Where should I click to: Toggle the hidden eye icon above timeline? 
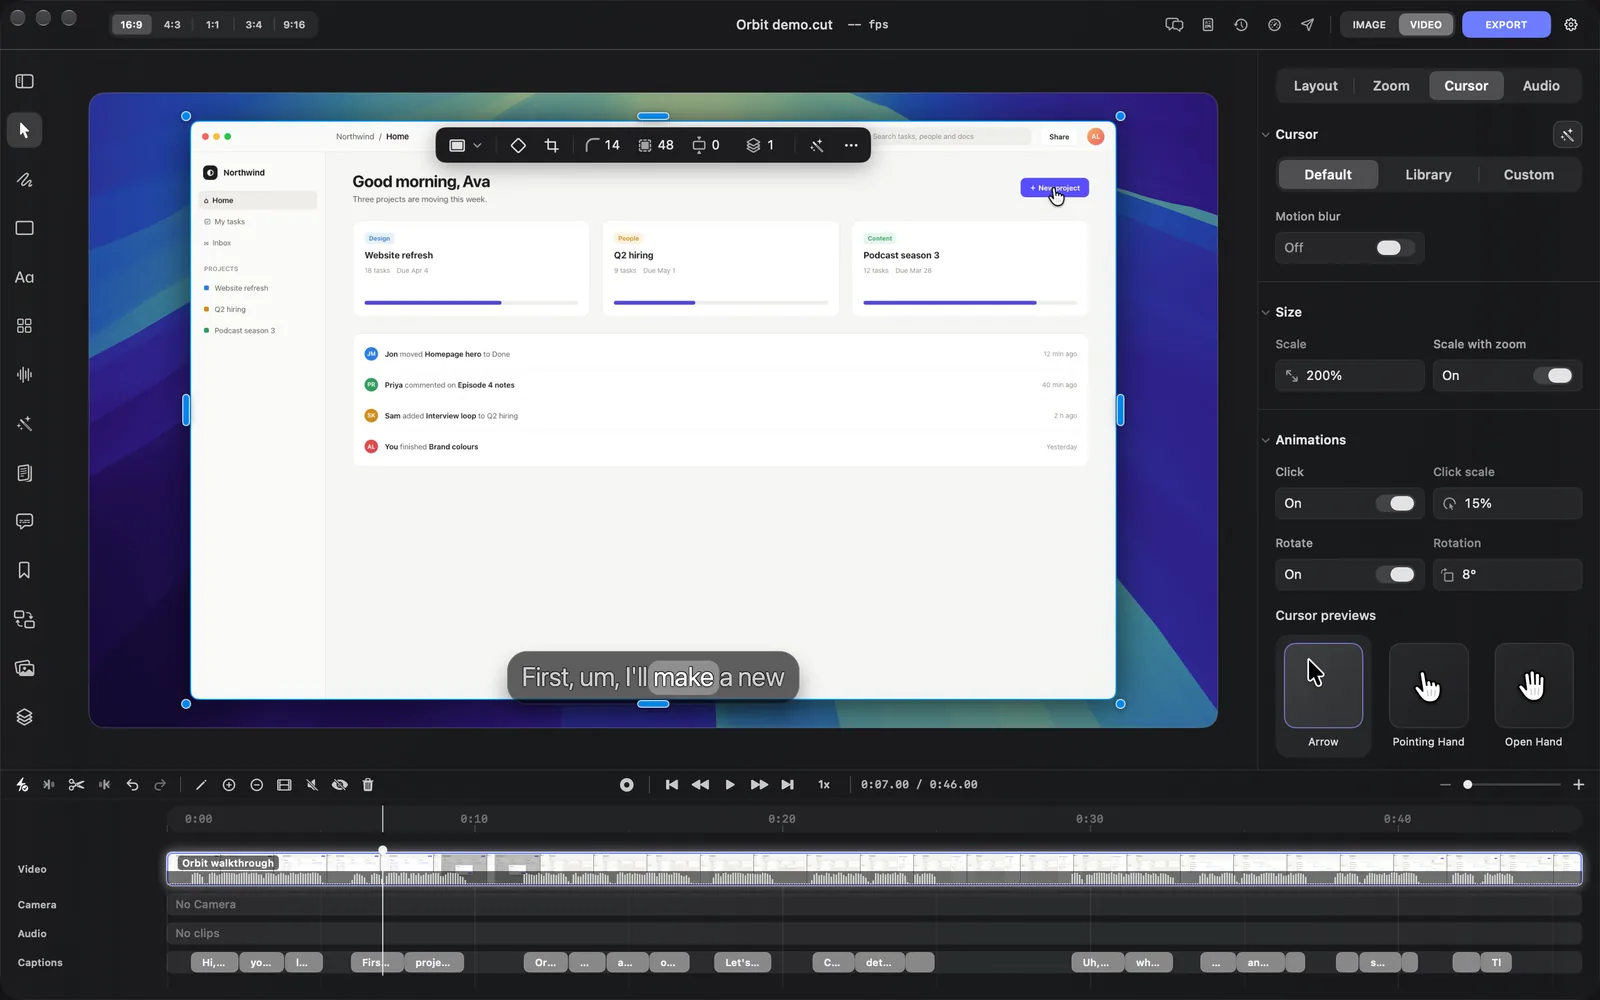[340, 785]
